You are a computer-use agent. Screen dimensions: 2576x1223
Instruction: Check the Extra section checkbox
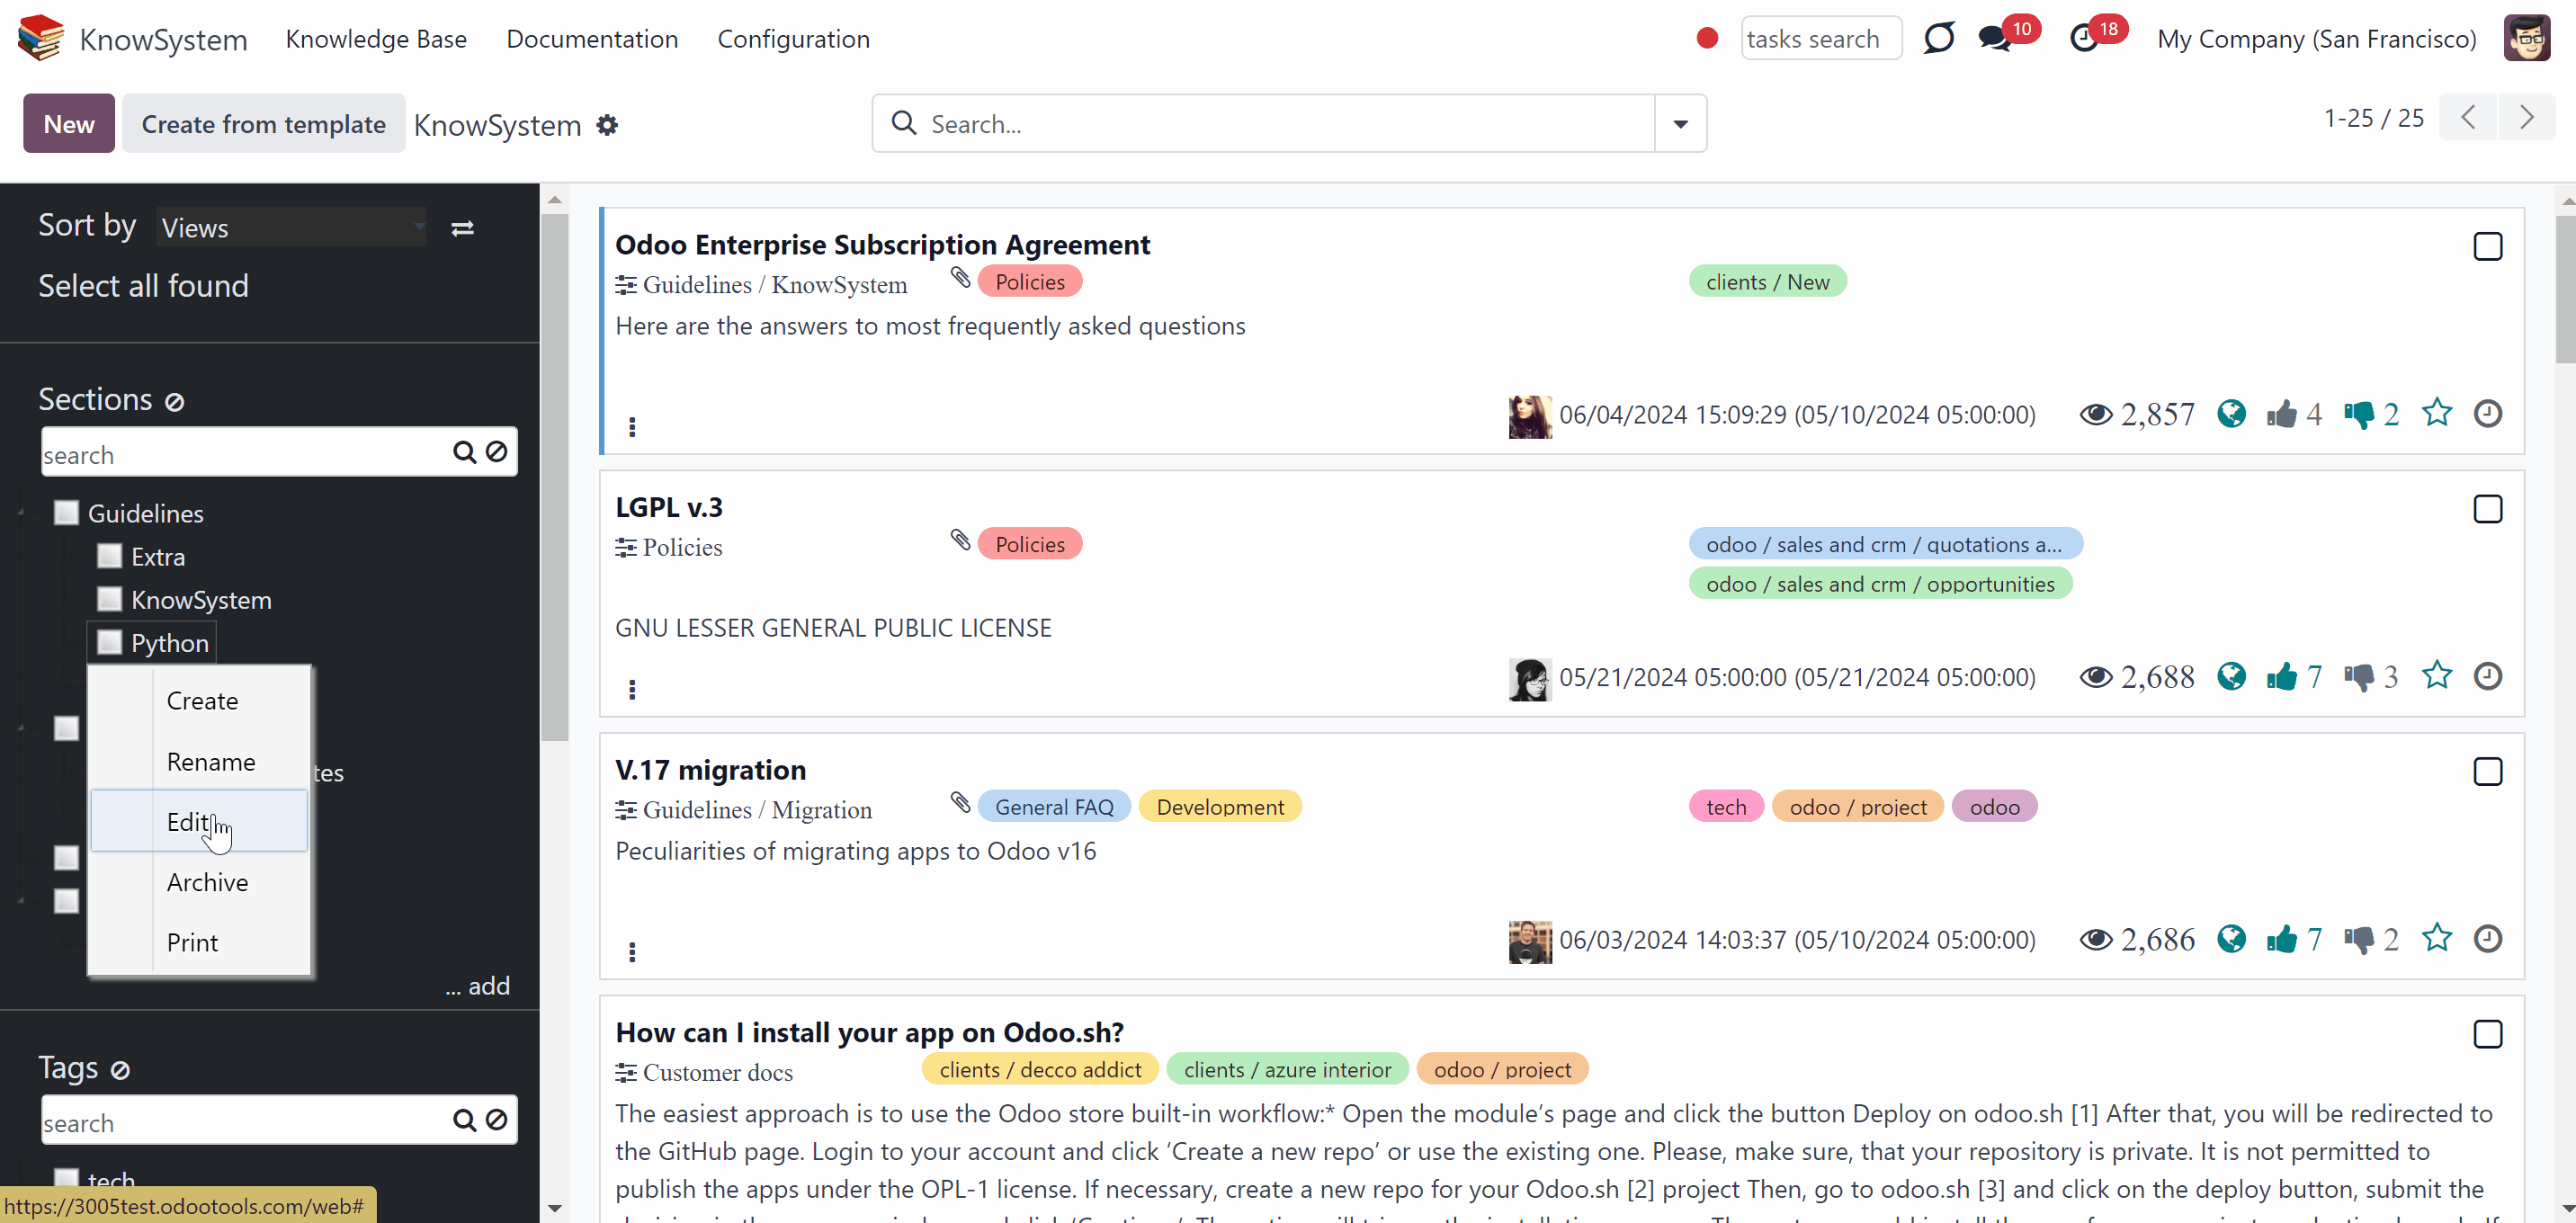(109, 556)
